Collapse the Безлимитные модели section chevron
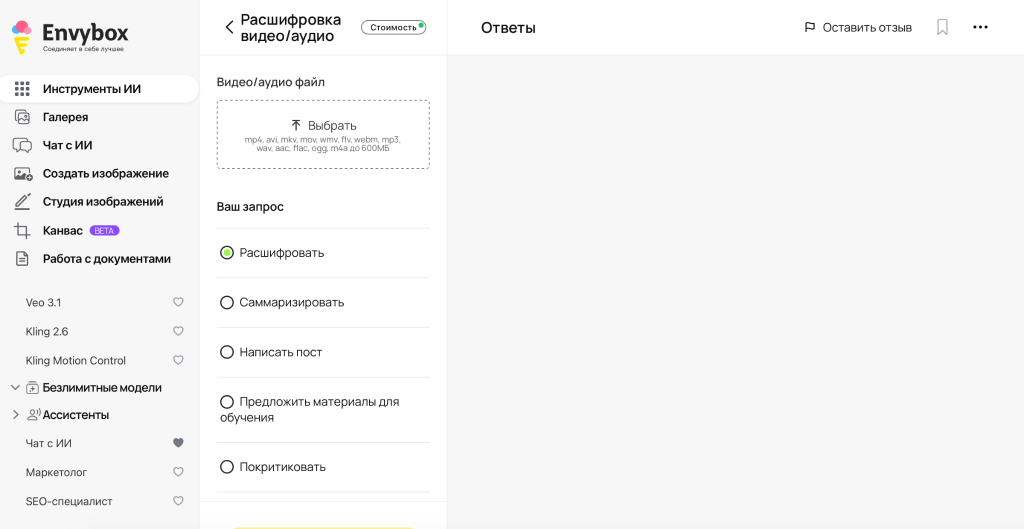 16,388
